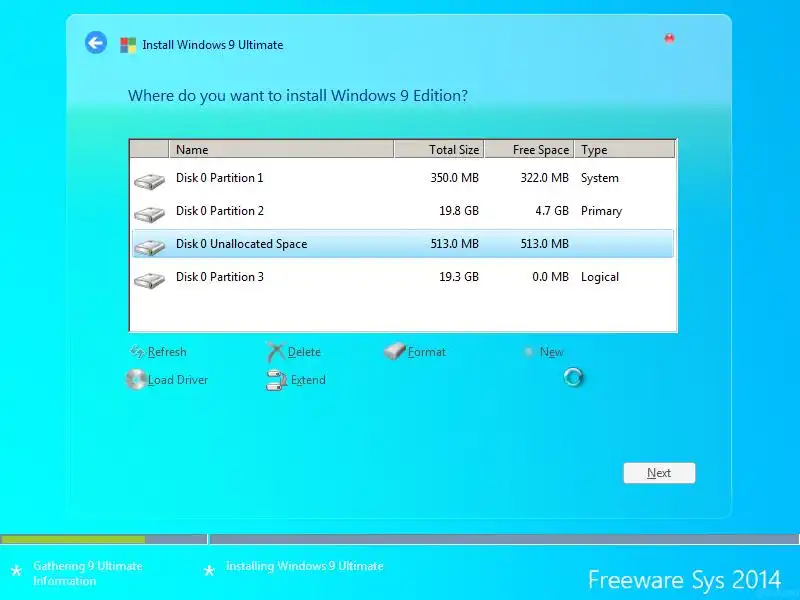Sort by the Type column header
Screen dimensions: 800x600
click(x=624, y=149)
